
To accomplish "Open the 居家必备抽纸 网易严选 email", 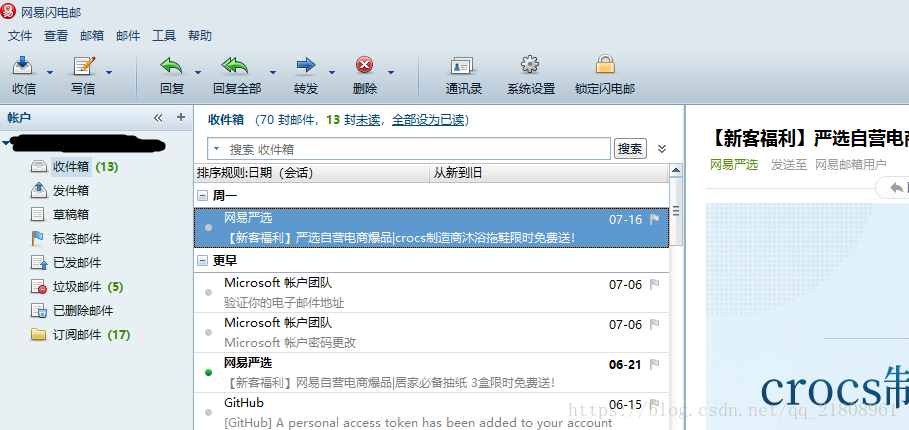I will [431, 372].
